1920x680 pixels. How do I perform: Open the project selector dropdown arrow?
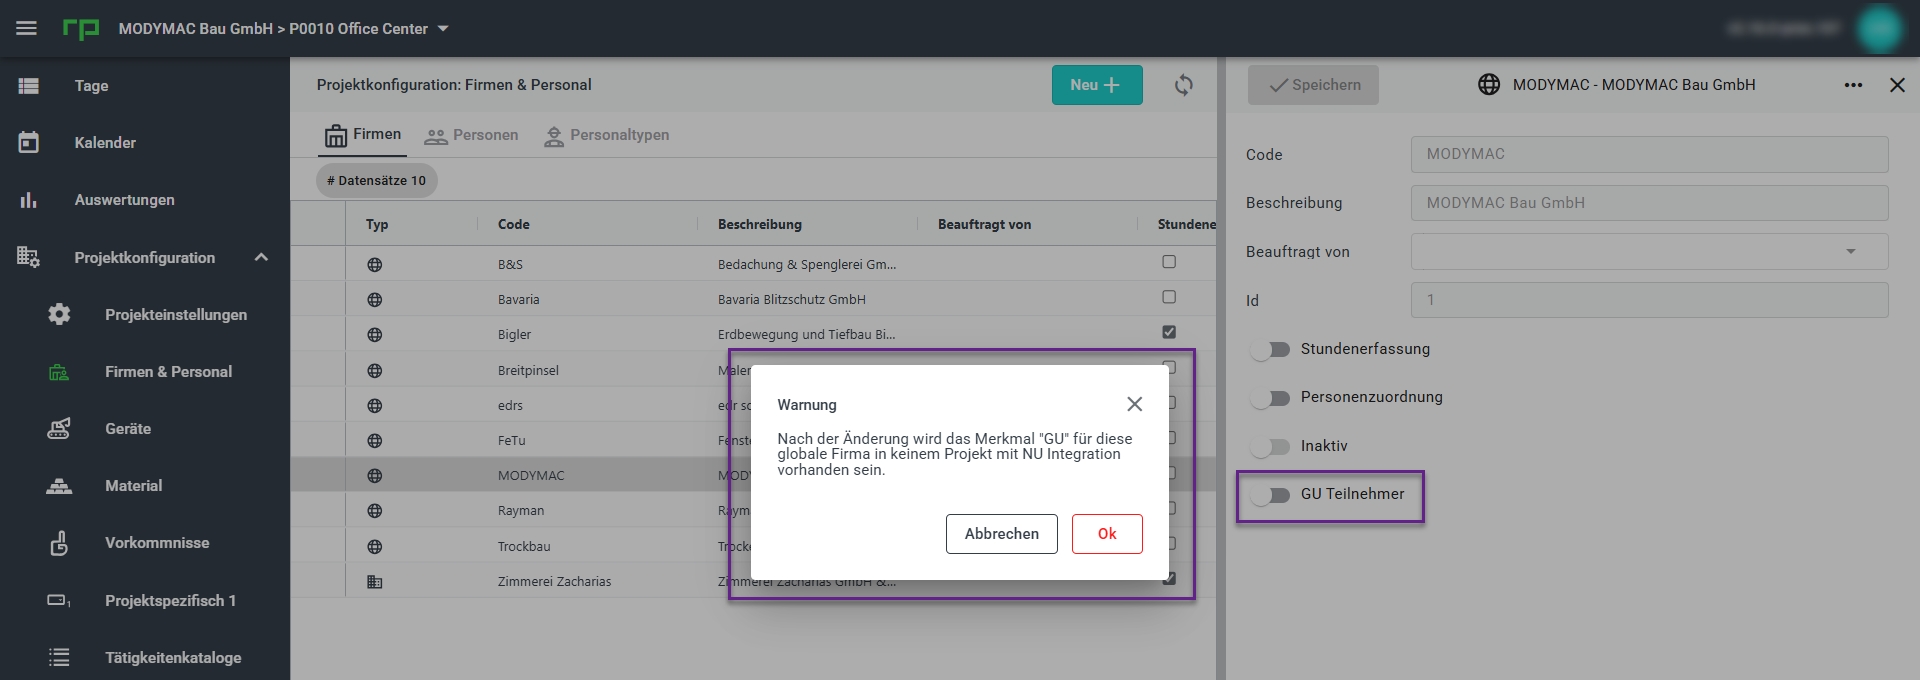tap(443, 28)
